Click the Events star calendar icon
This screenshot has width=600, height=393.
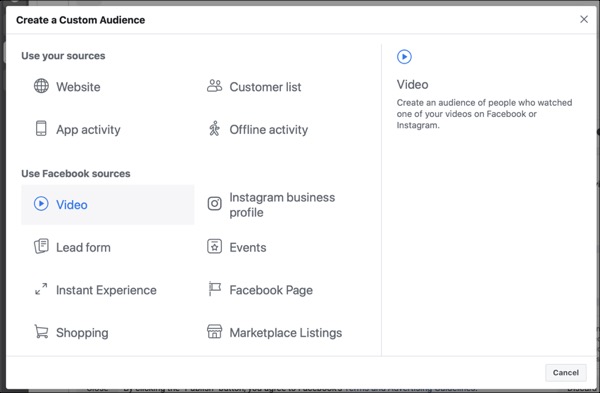[214, 246]
